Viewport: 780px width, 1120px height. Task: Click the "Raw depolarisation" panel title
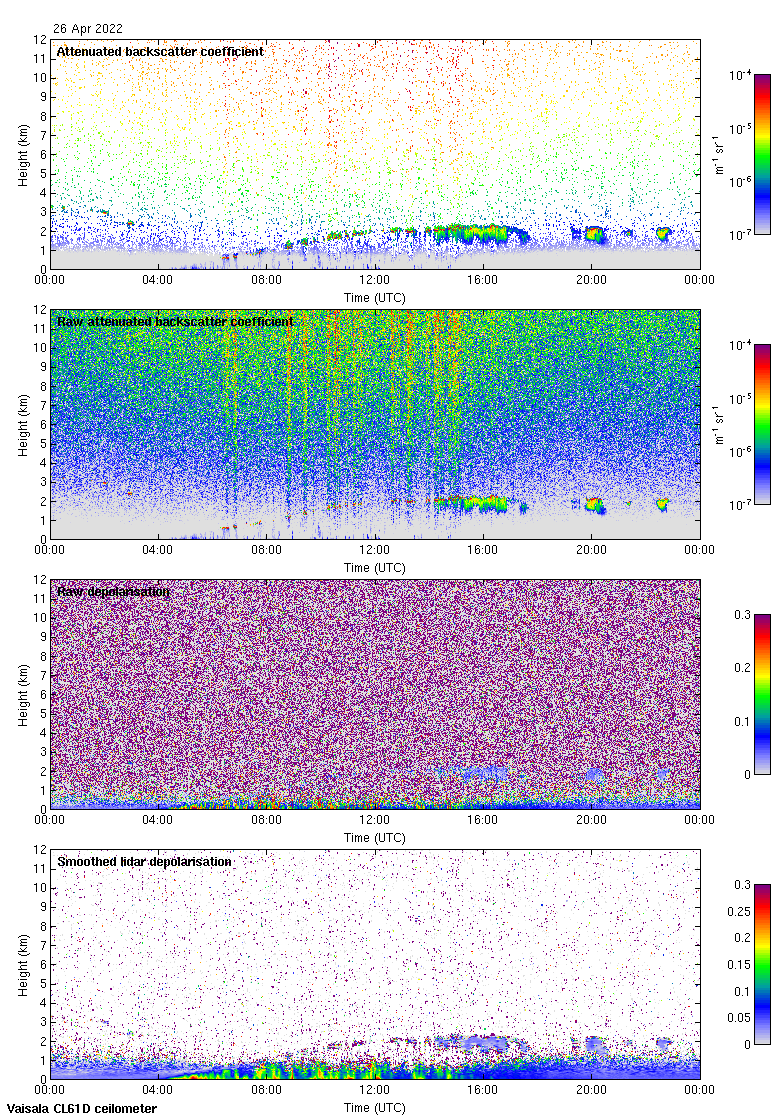(x=114, y=591)
